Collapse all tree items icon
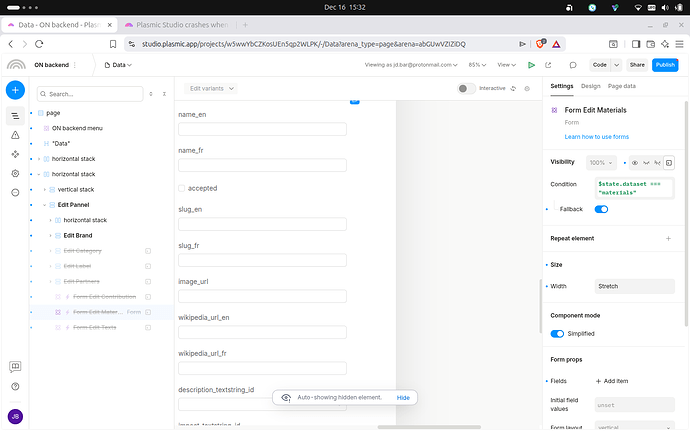690x431 pixels. pos(164,94)
